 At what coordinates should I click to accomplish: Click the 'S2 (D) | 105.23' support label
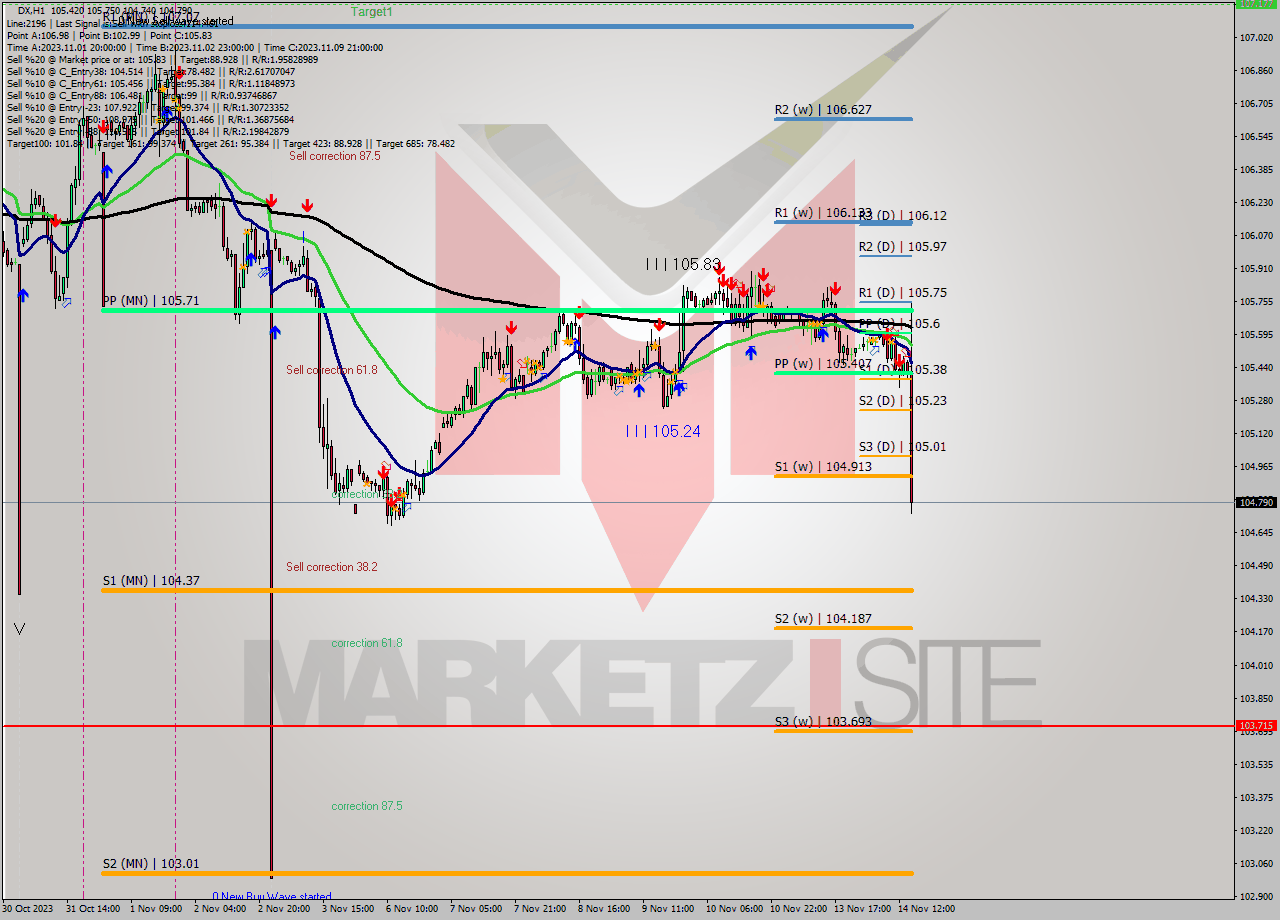tap(903, 401)
